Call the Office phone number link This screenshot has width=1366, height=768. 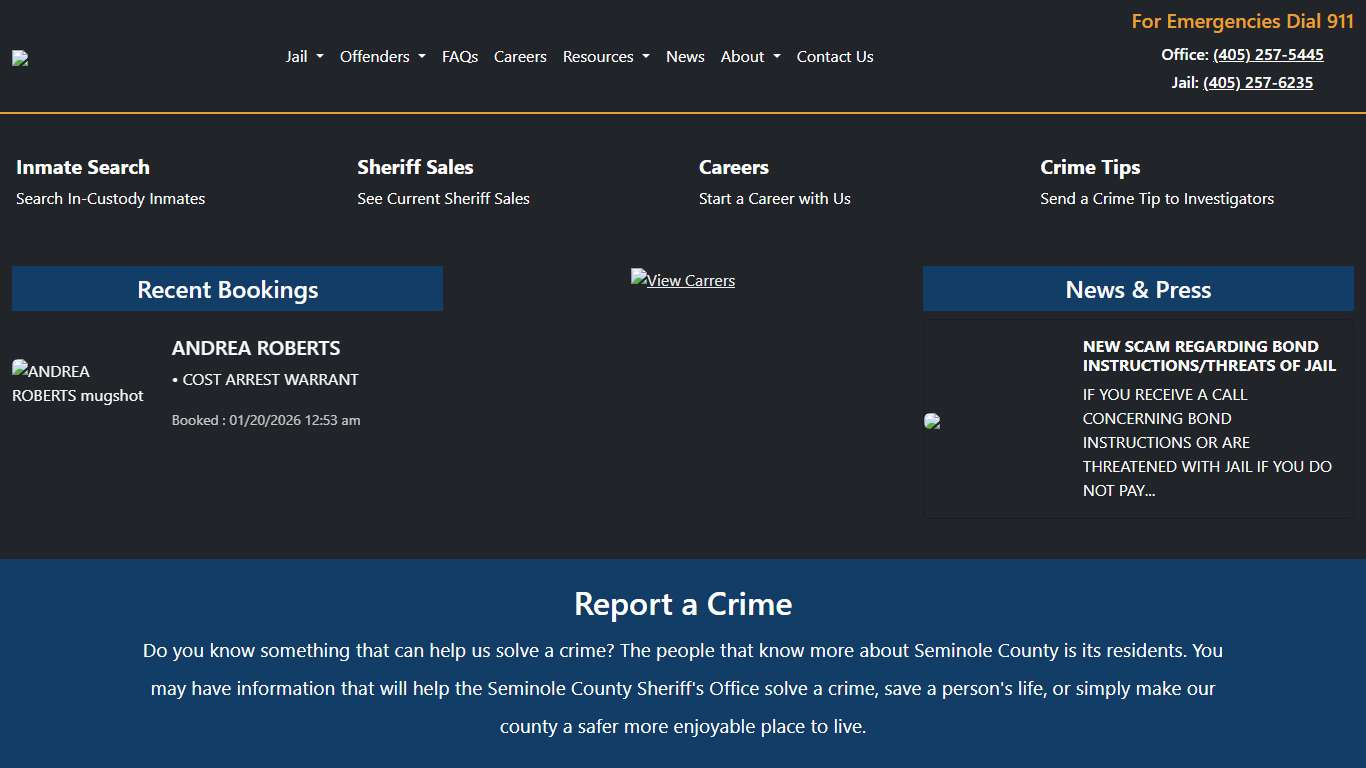click(x=1268, y=55)
